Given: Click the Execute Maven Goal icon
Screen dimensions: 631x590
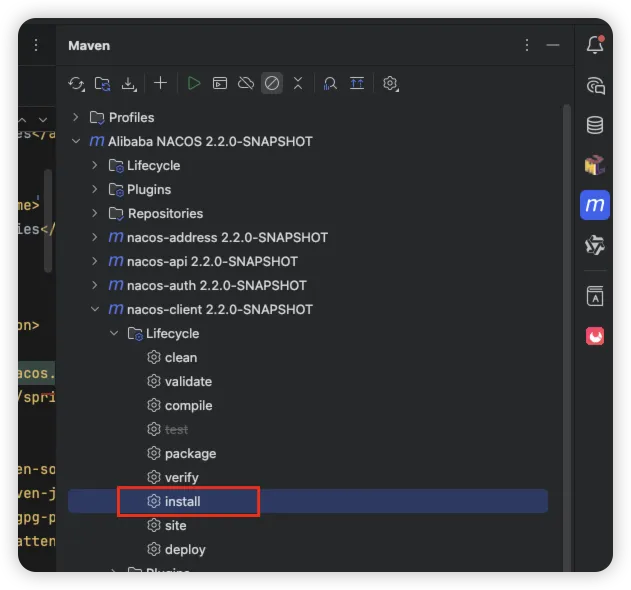Looking at the screenshot, I should click(220, 84).
